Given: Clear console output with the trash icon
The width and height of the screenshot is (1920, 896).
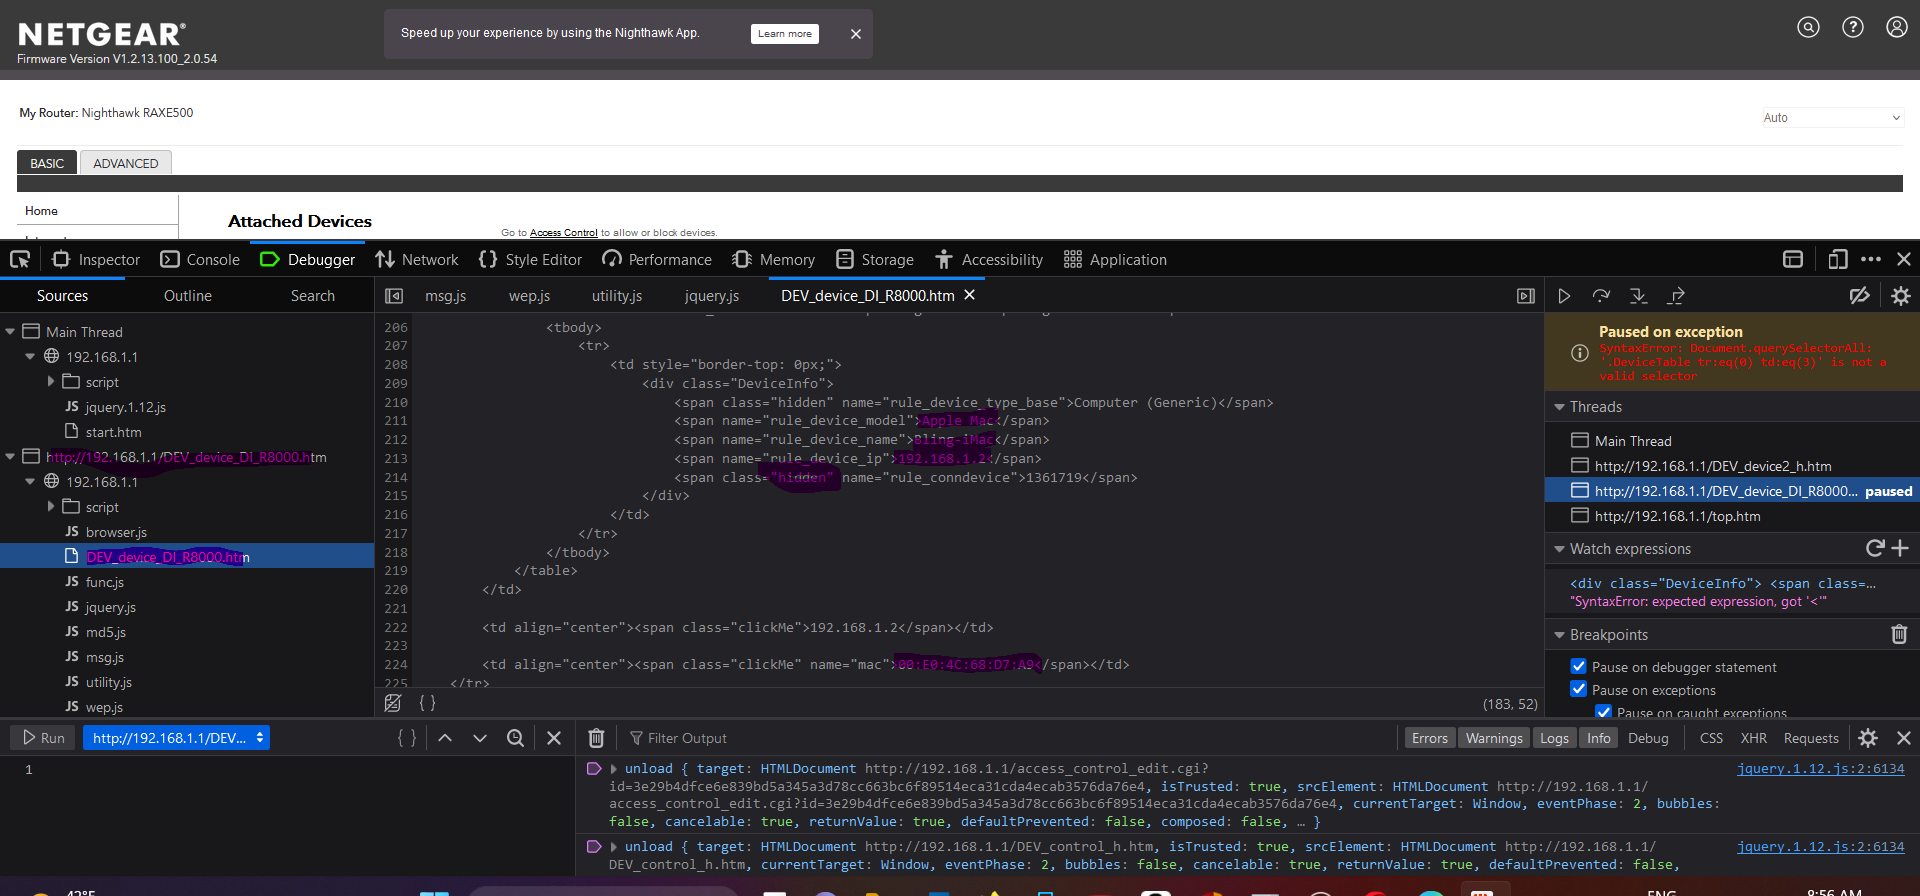Looking at the screenshot, I should click(596, 738).
